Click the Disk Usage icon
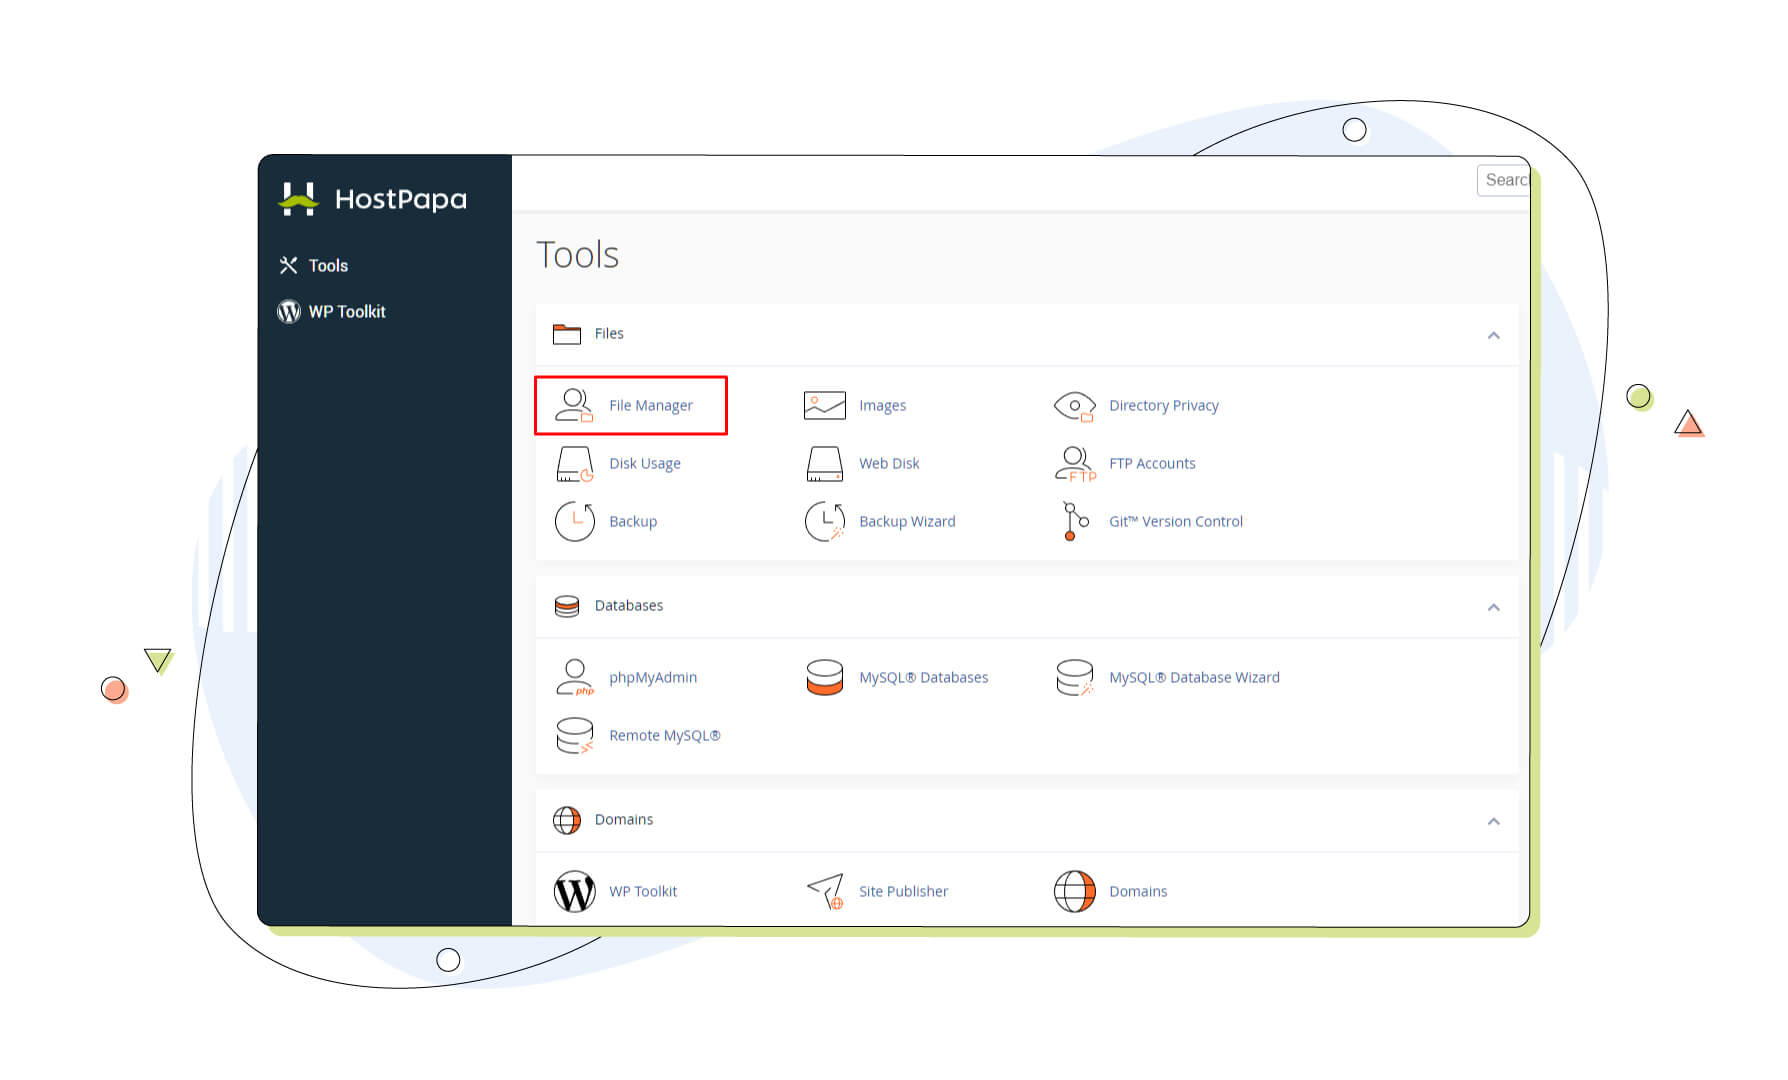Screen dimensions: 1788x1080 [x=574, y=464]
